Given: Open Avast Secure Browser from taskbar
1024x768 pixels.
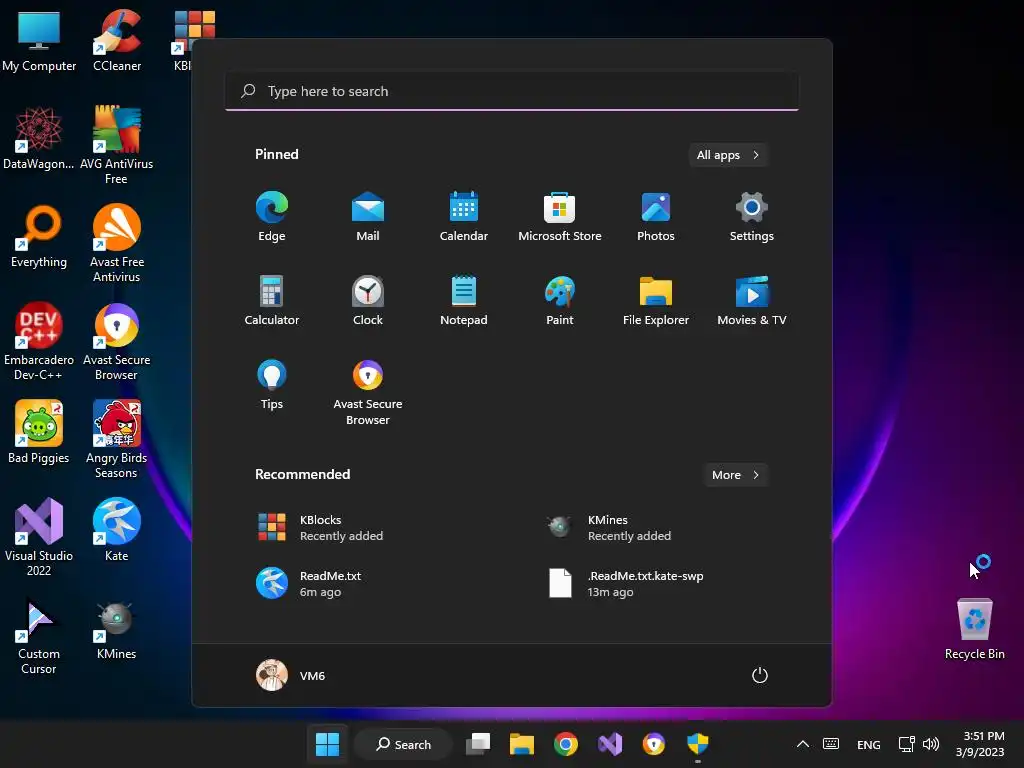Looking at the screenshot, I should [x=654, y=744].
